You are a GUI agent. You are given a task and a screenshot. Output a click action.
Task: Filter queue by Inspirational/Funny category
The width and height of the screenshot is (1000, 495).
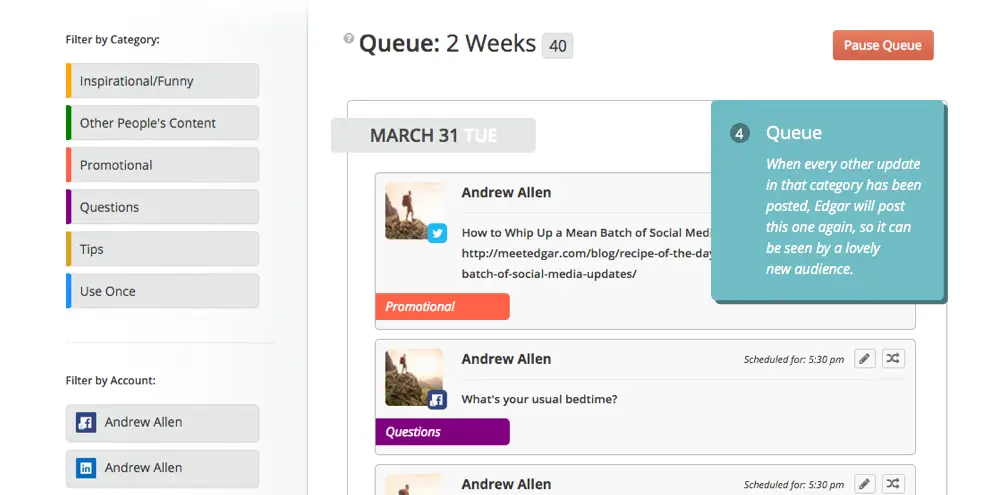point(163,81)
